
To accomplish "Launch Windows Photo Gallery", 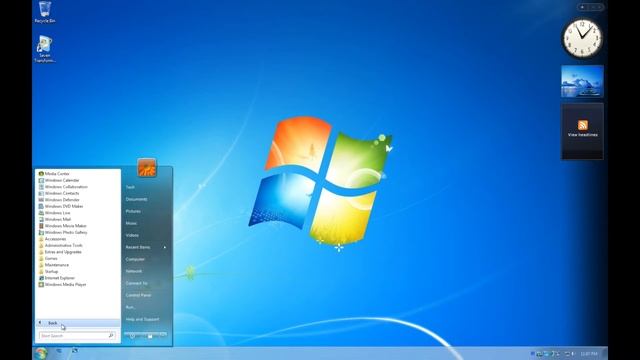I will (x=63, y=232).
